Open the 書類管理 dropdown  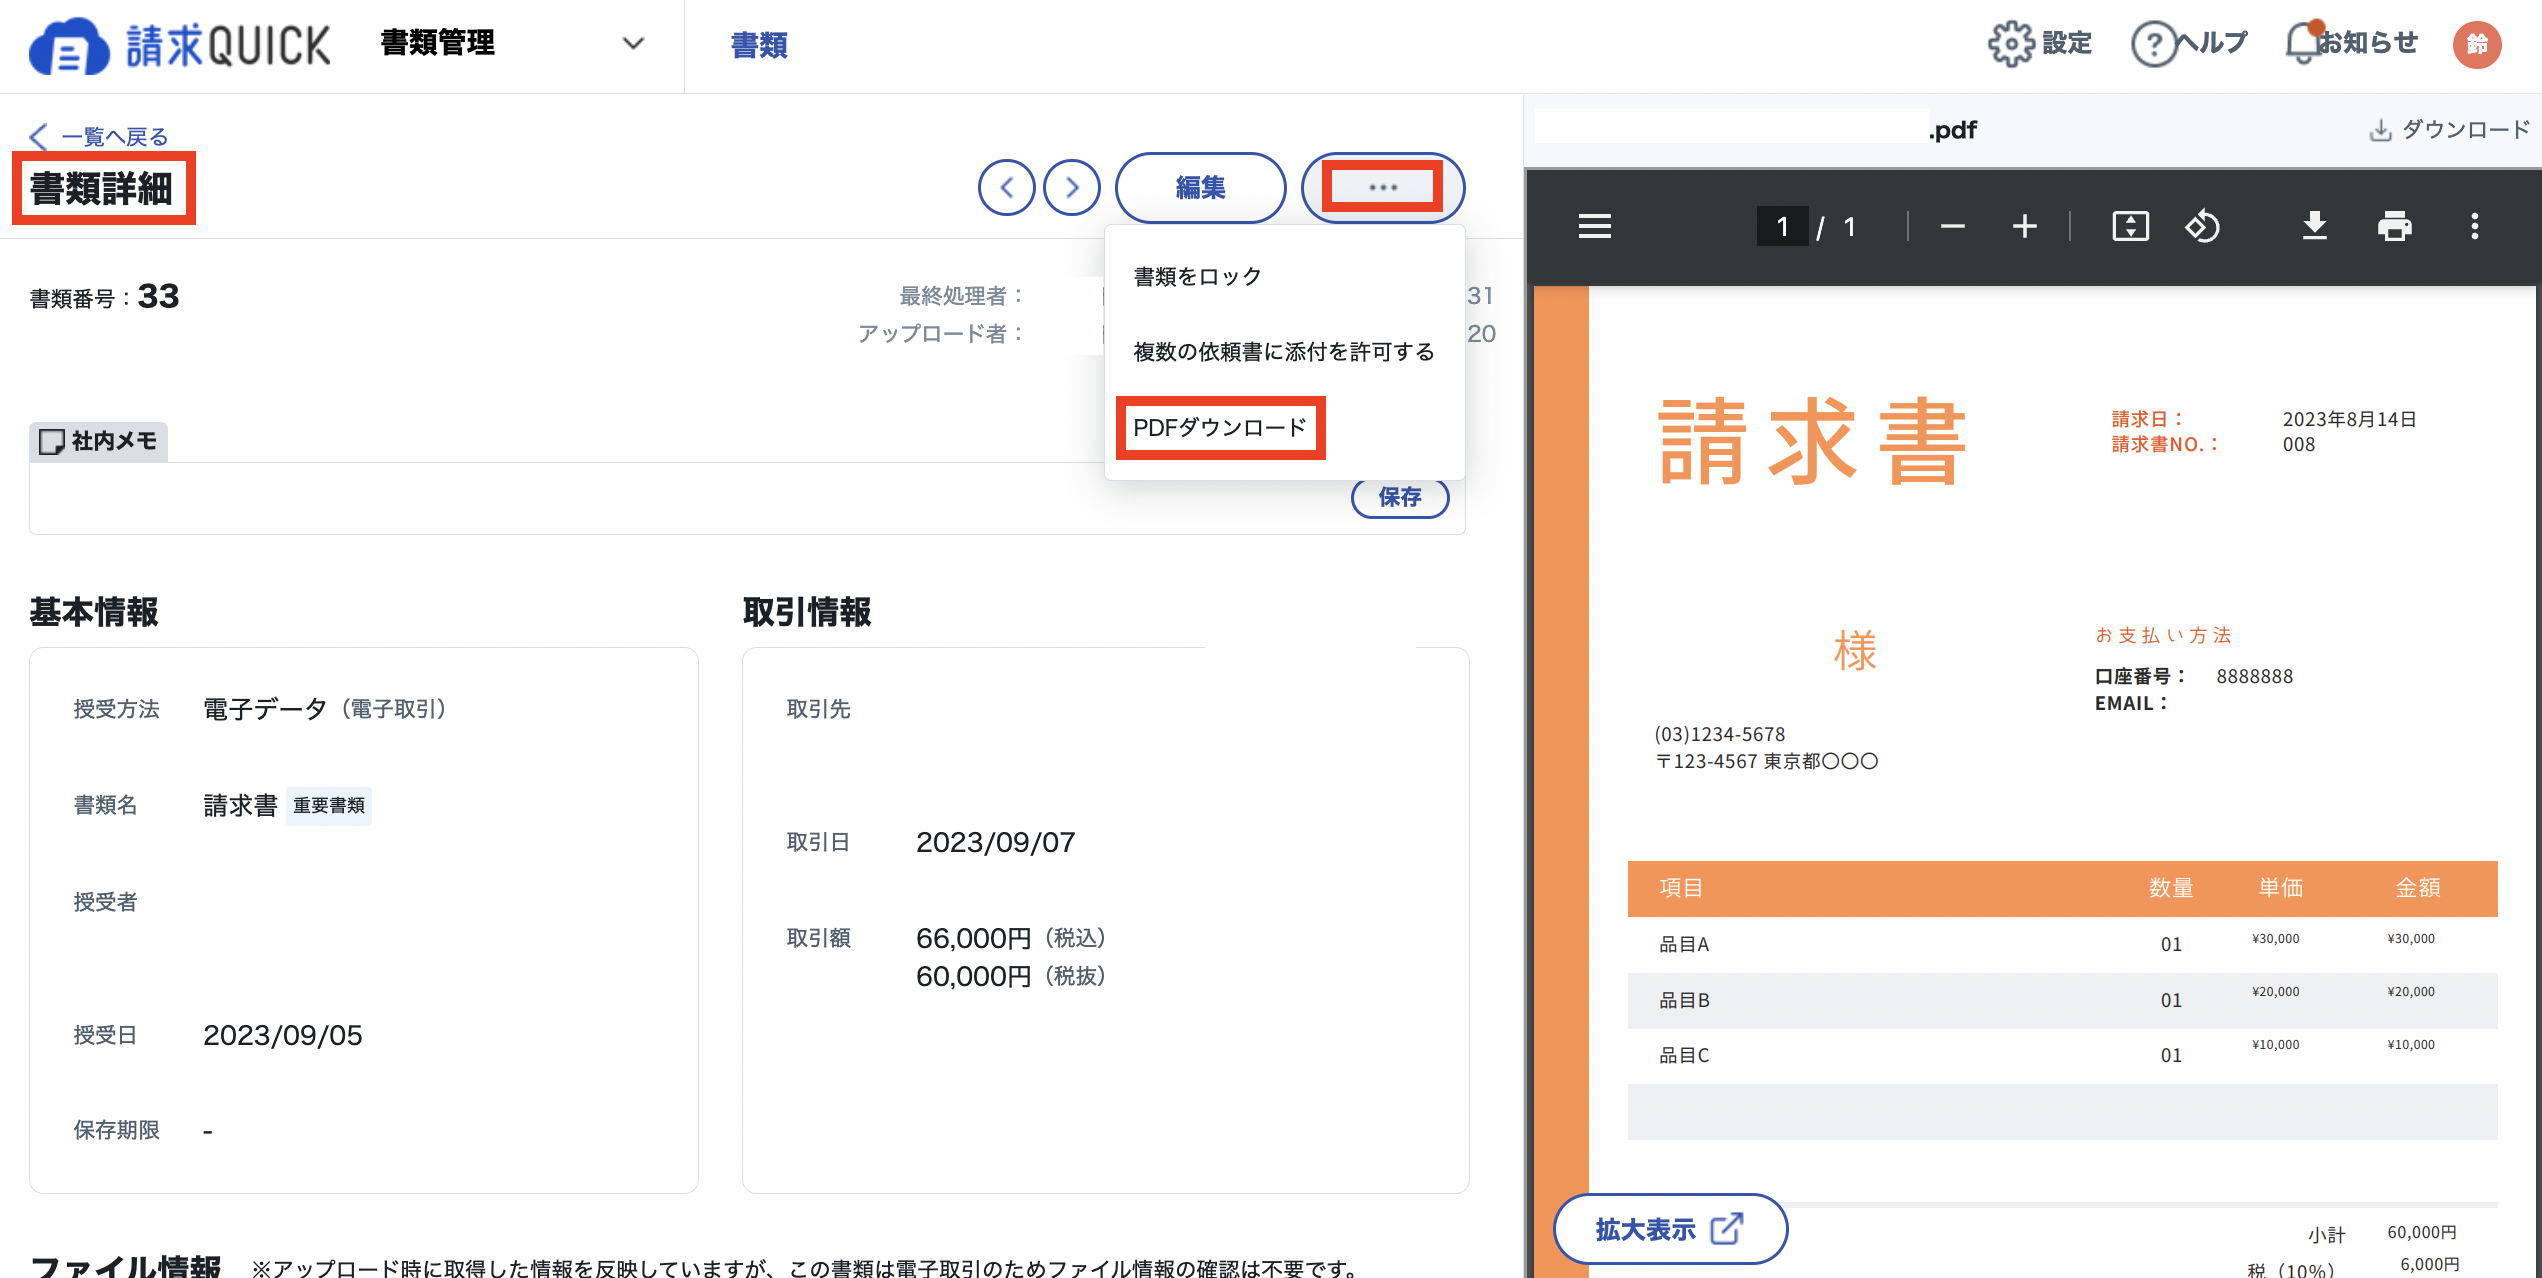click(512, 44)
